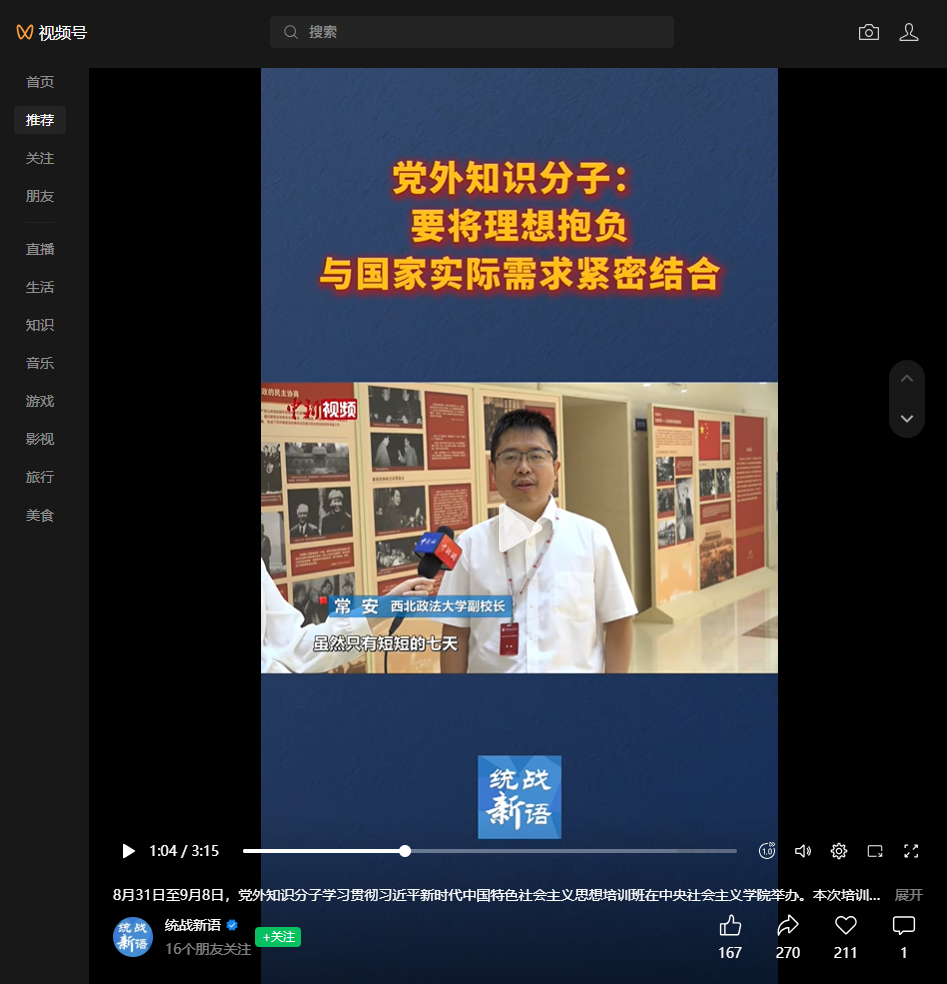This screenshot has width=947, height=984.
Task: Expand the video description with 展开
Action: [x=908, y=895]
